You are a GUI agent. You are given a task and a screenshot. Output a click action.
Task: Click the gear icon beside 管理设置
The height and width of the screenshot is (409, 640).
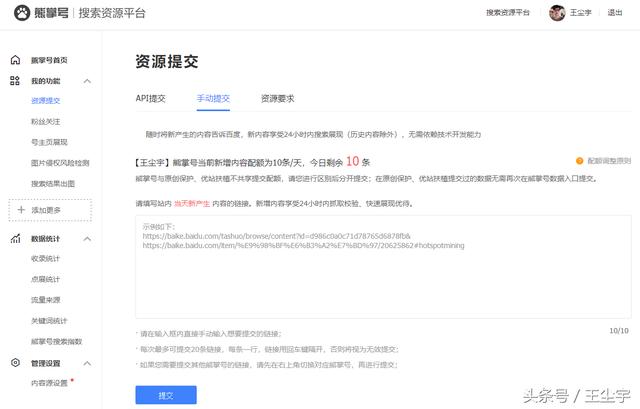tap(15, 363)
